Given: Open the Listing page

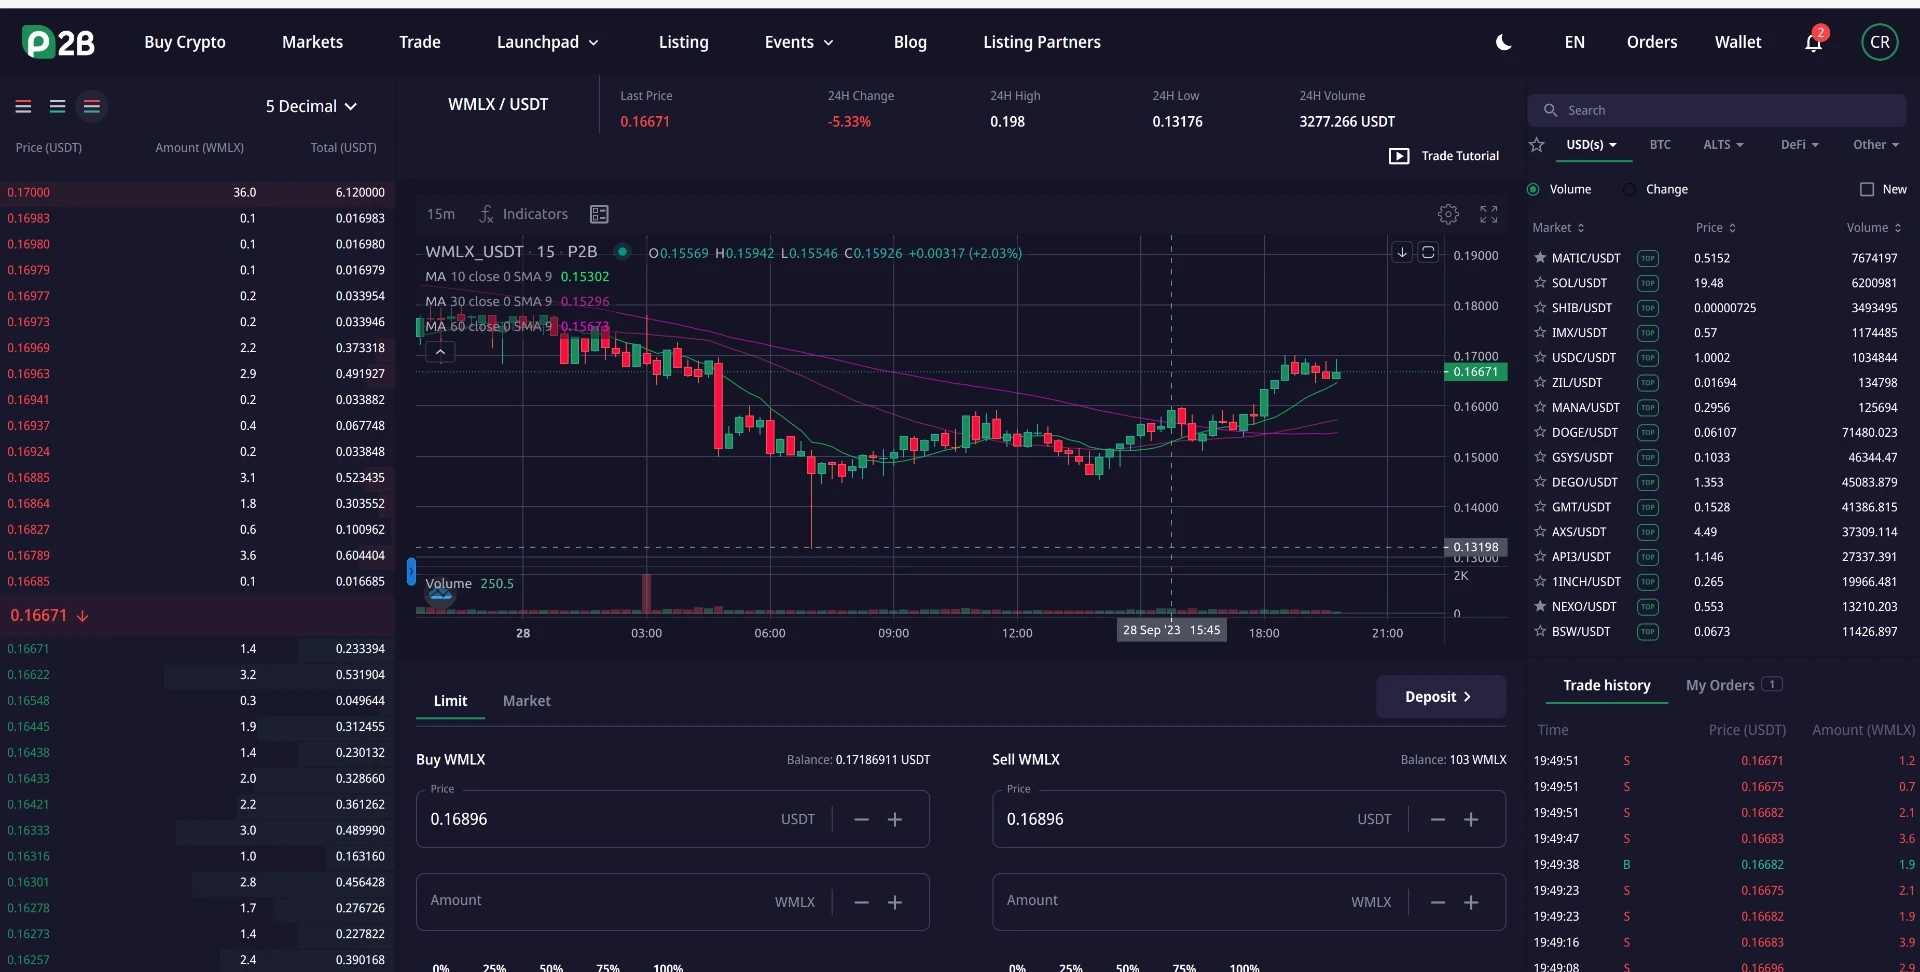Looking at the screenshot, I should point(684,42).
